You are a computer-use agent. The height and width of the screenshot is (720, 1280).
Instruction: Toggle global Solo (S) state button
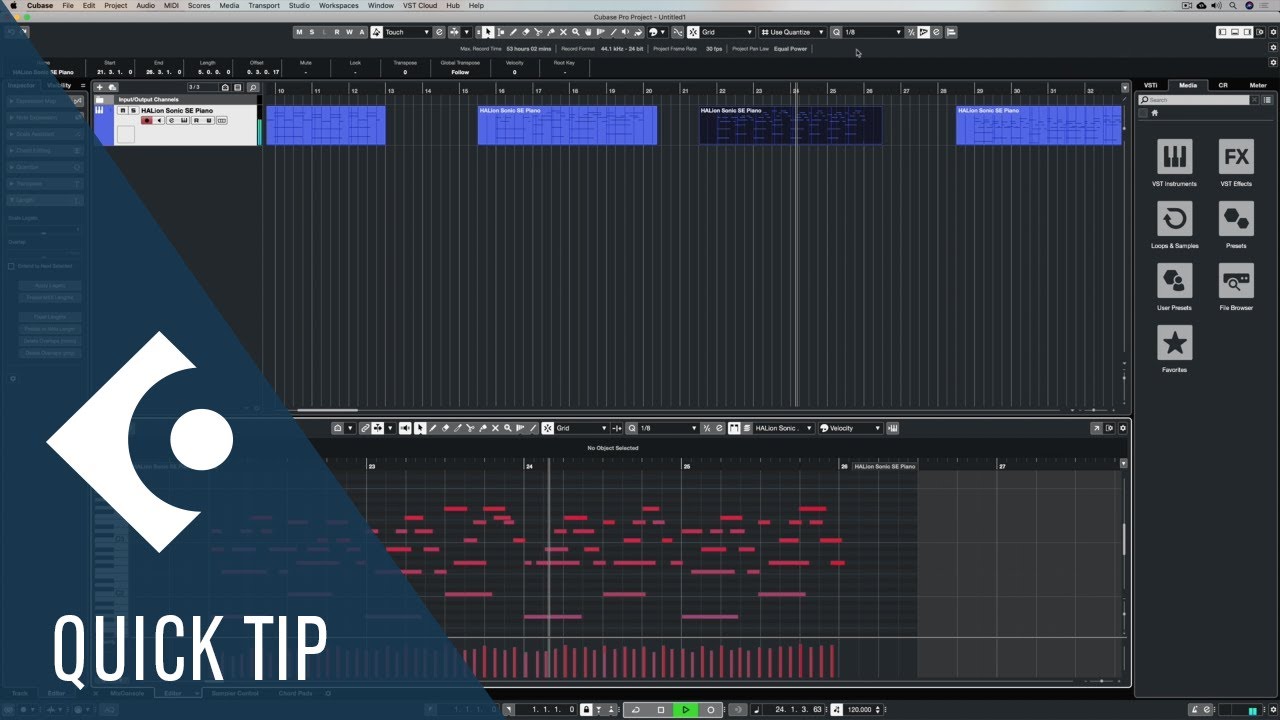coord(311,32)
